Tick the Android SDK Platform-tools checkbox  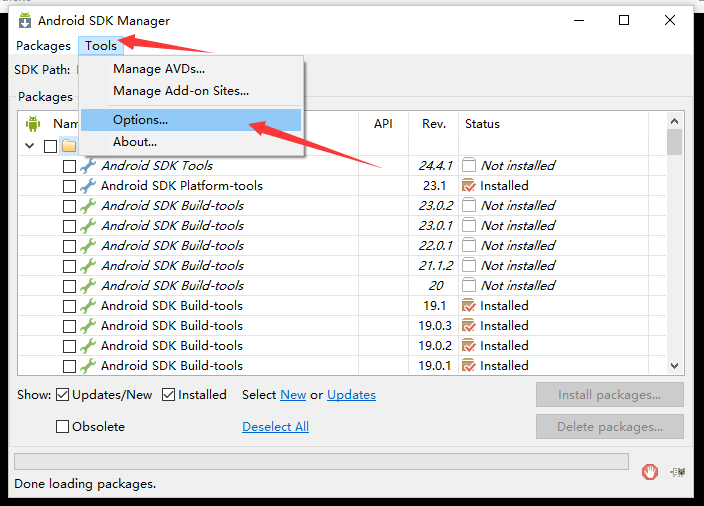click(69, 186)
